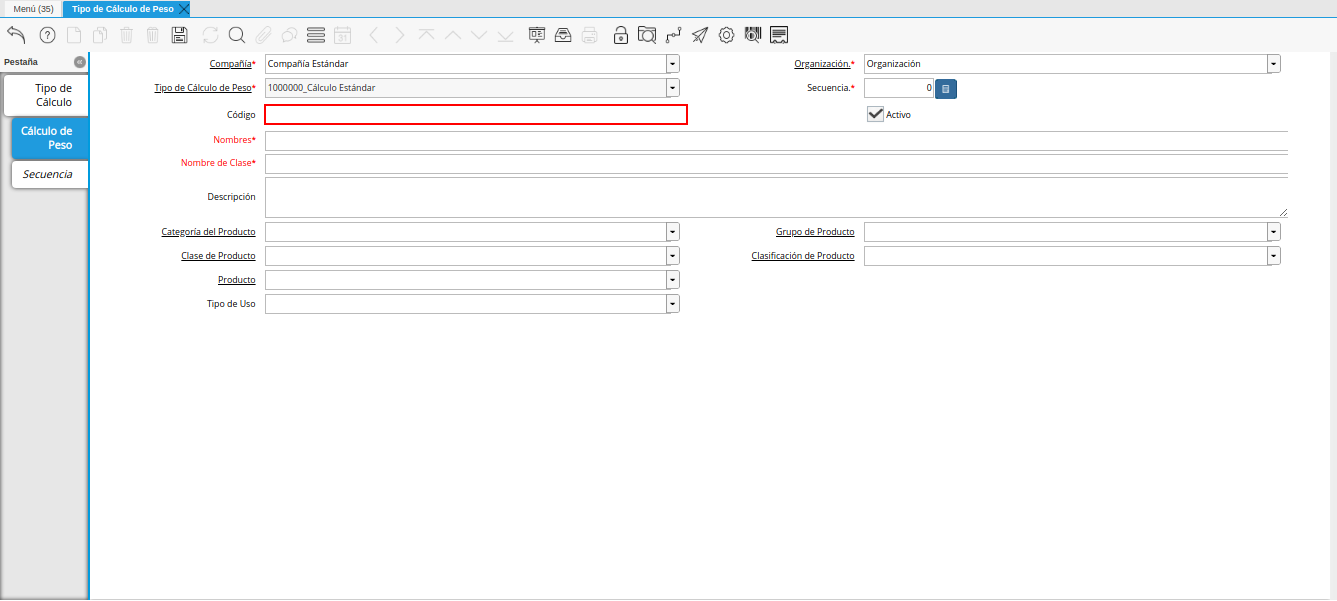1337x601 pixels.
Task: Open zoom across folder magnifier icon
Action: tap(647, 35)
